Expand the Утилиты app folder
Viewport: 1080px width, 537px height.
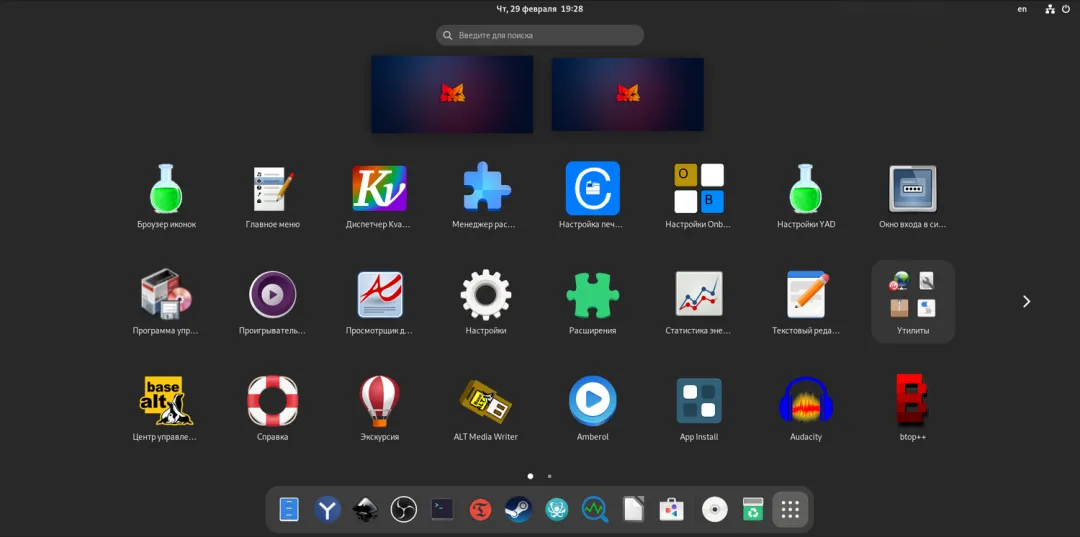913,302
